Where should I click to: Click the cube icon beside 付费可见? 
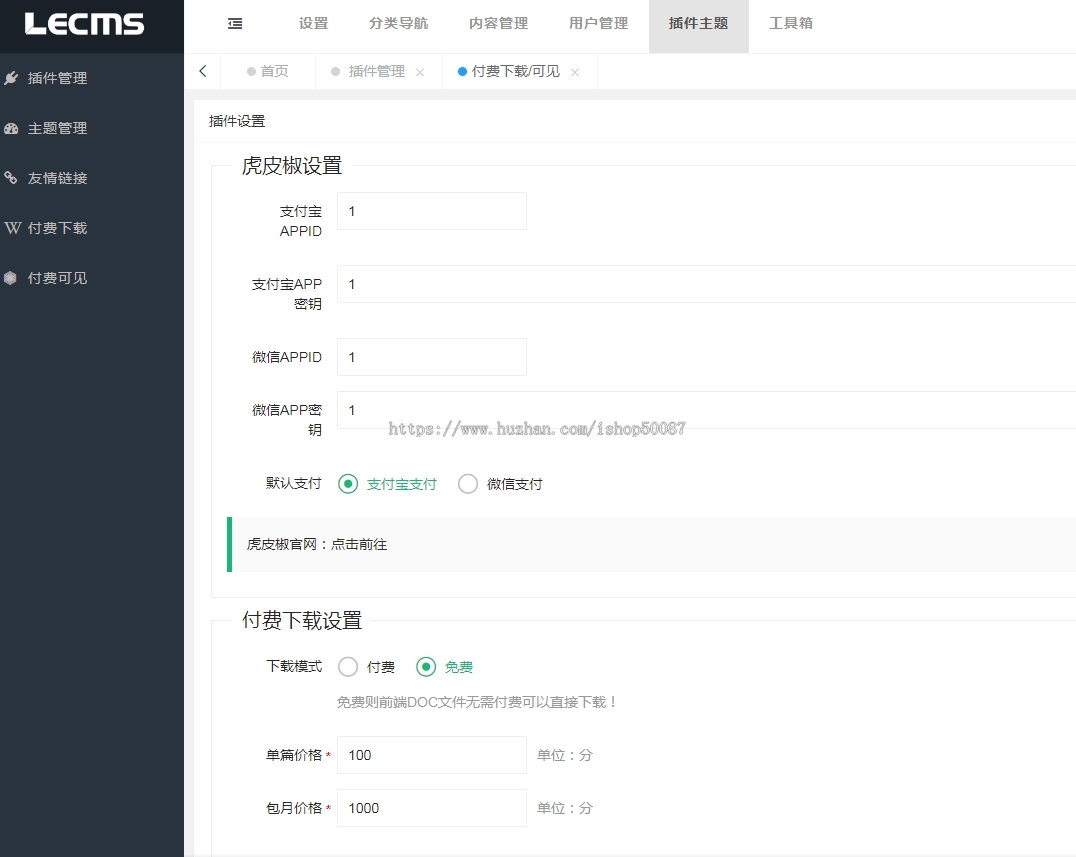coord(10,278)
